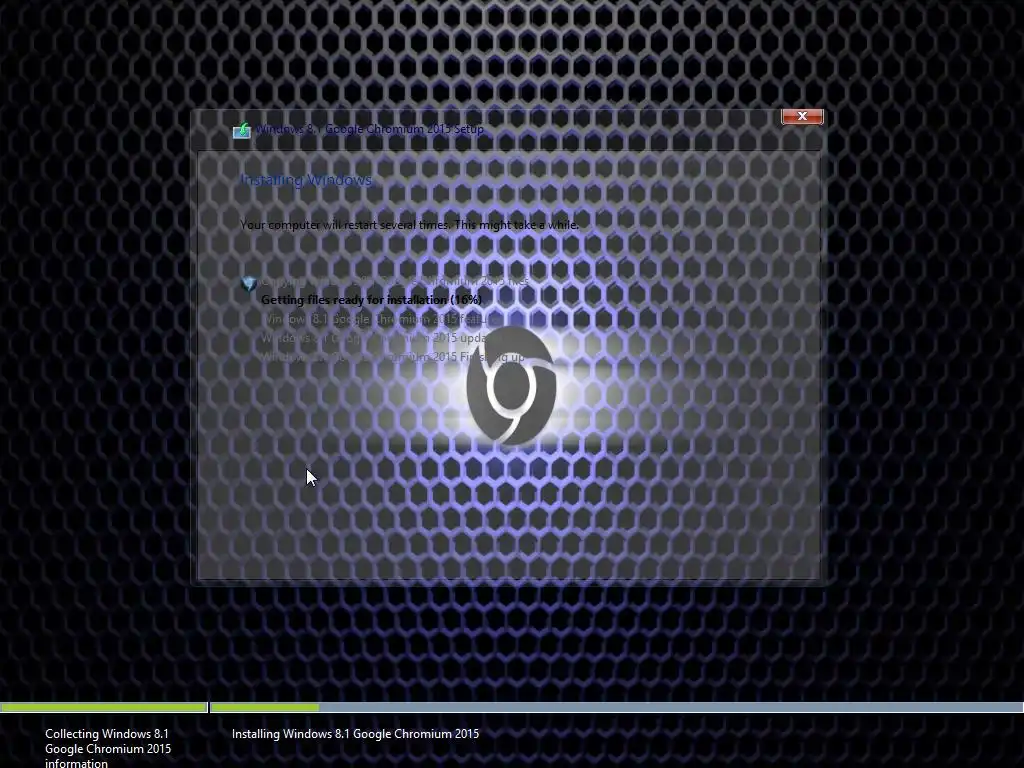Click the 'Chromium 2015 updates' step line
1024x768 pixels.
pos(375,338)
